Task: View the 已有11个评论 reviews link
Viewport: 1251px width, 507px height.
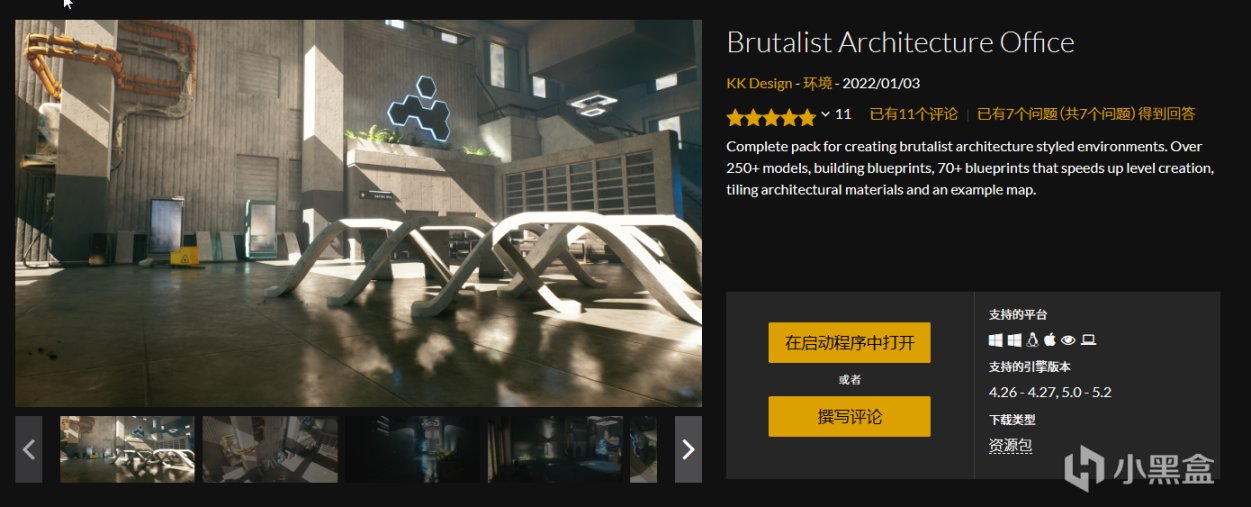Action: (x=914, y=114)
